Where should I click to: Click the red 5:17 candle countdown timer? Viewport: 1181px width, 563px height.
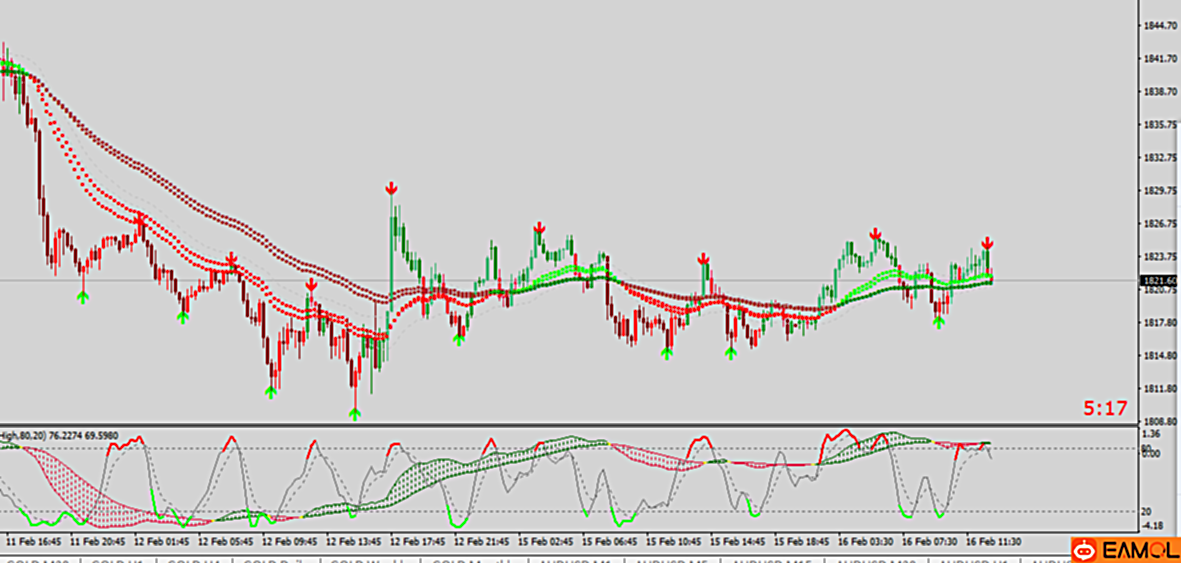[1106, 408]
